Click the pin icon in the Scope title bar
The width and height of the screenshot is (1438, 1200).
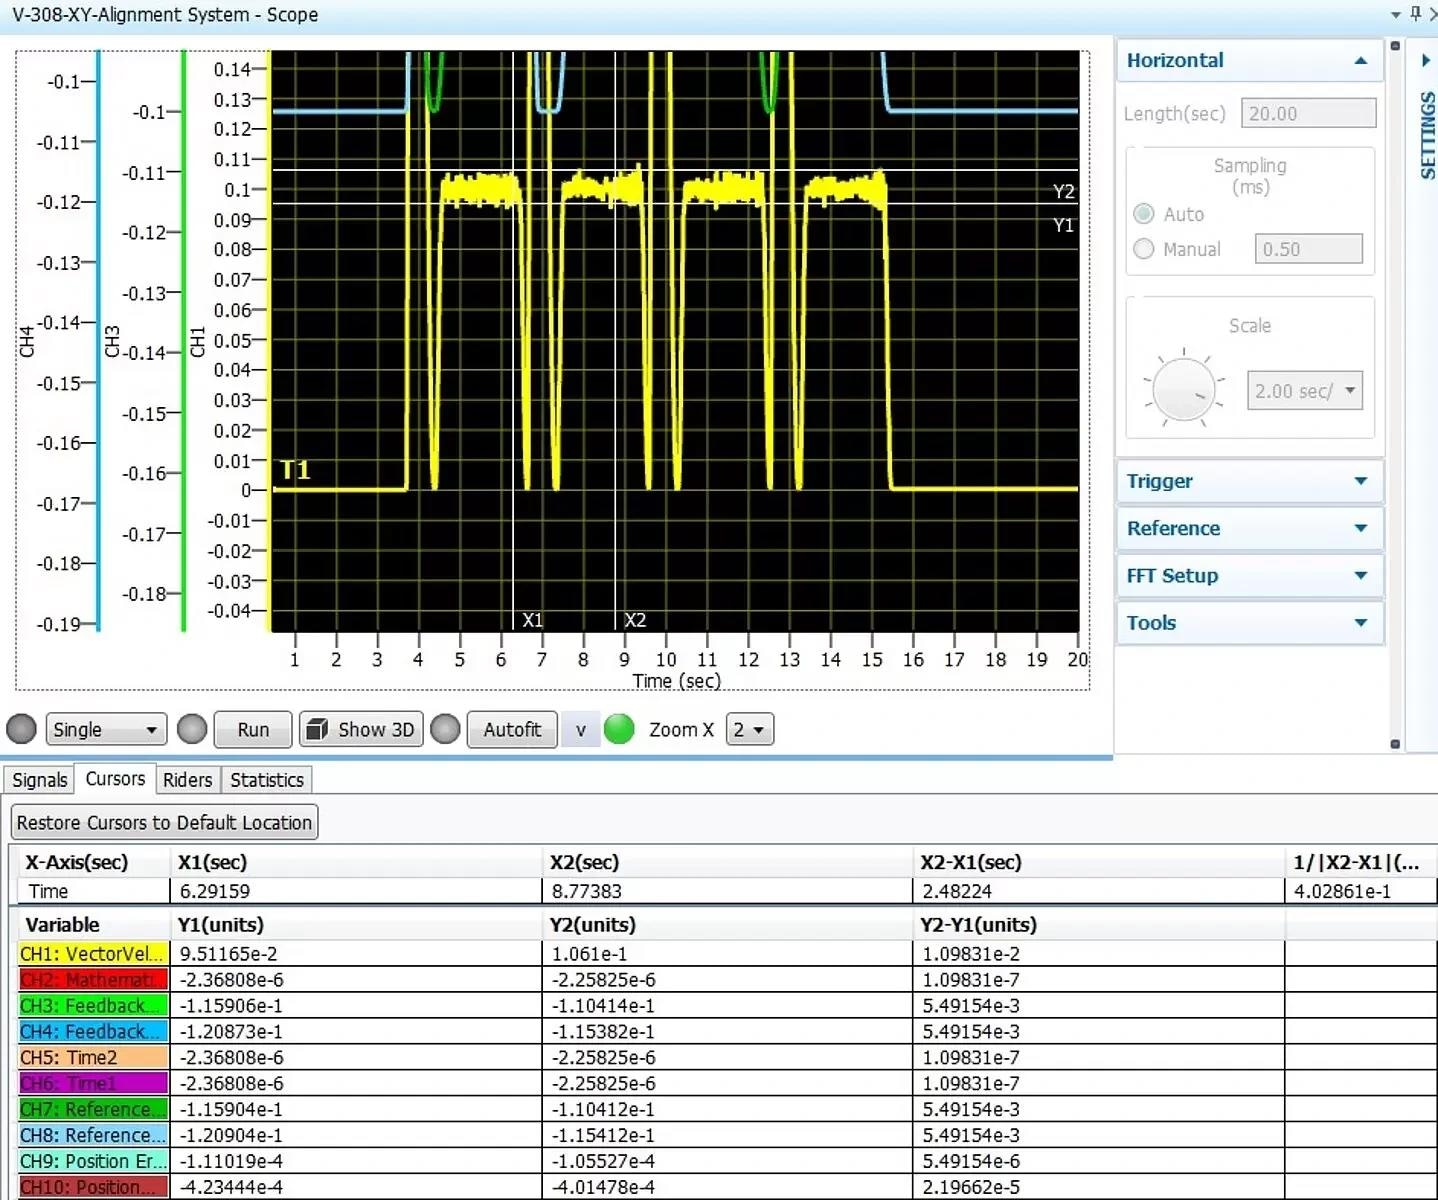pyautogui.click(x=1415, y=13)
